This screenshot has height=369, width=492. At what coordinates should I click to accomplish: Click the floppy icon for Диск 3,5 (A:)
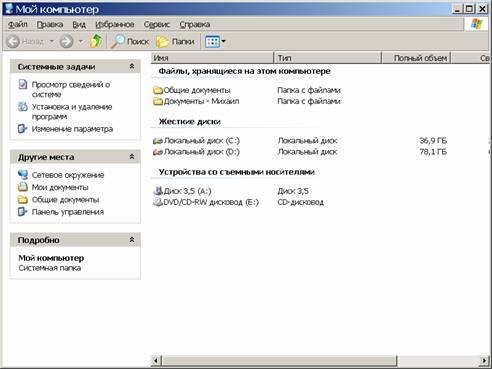pos(158,191)
